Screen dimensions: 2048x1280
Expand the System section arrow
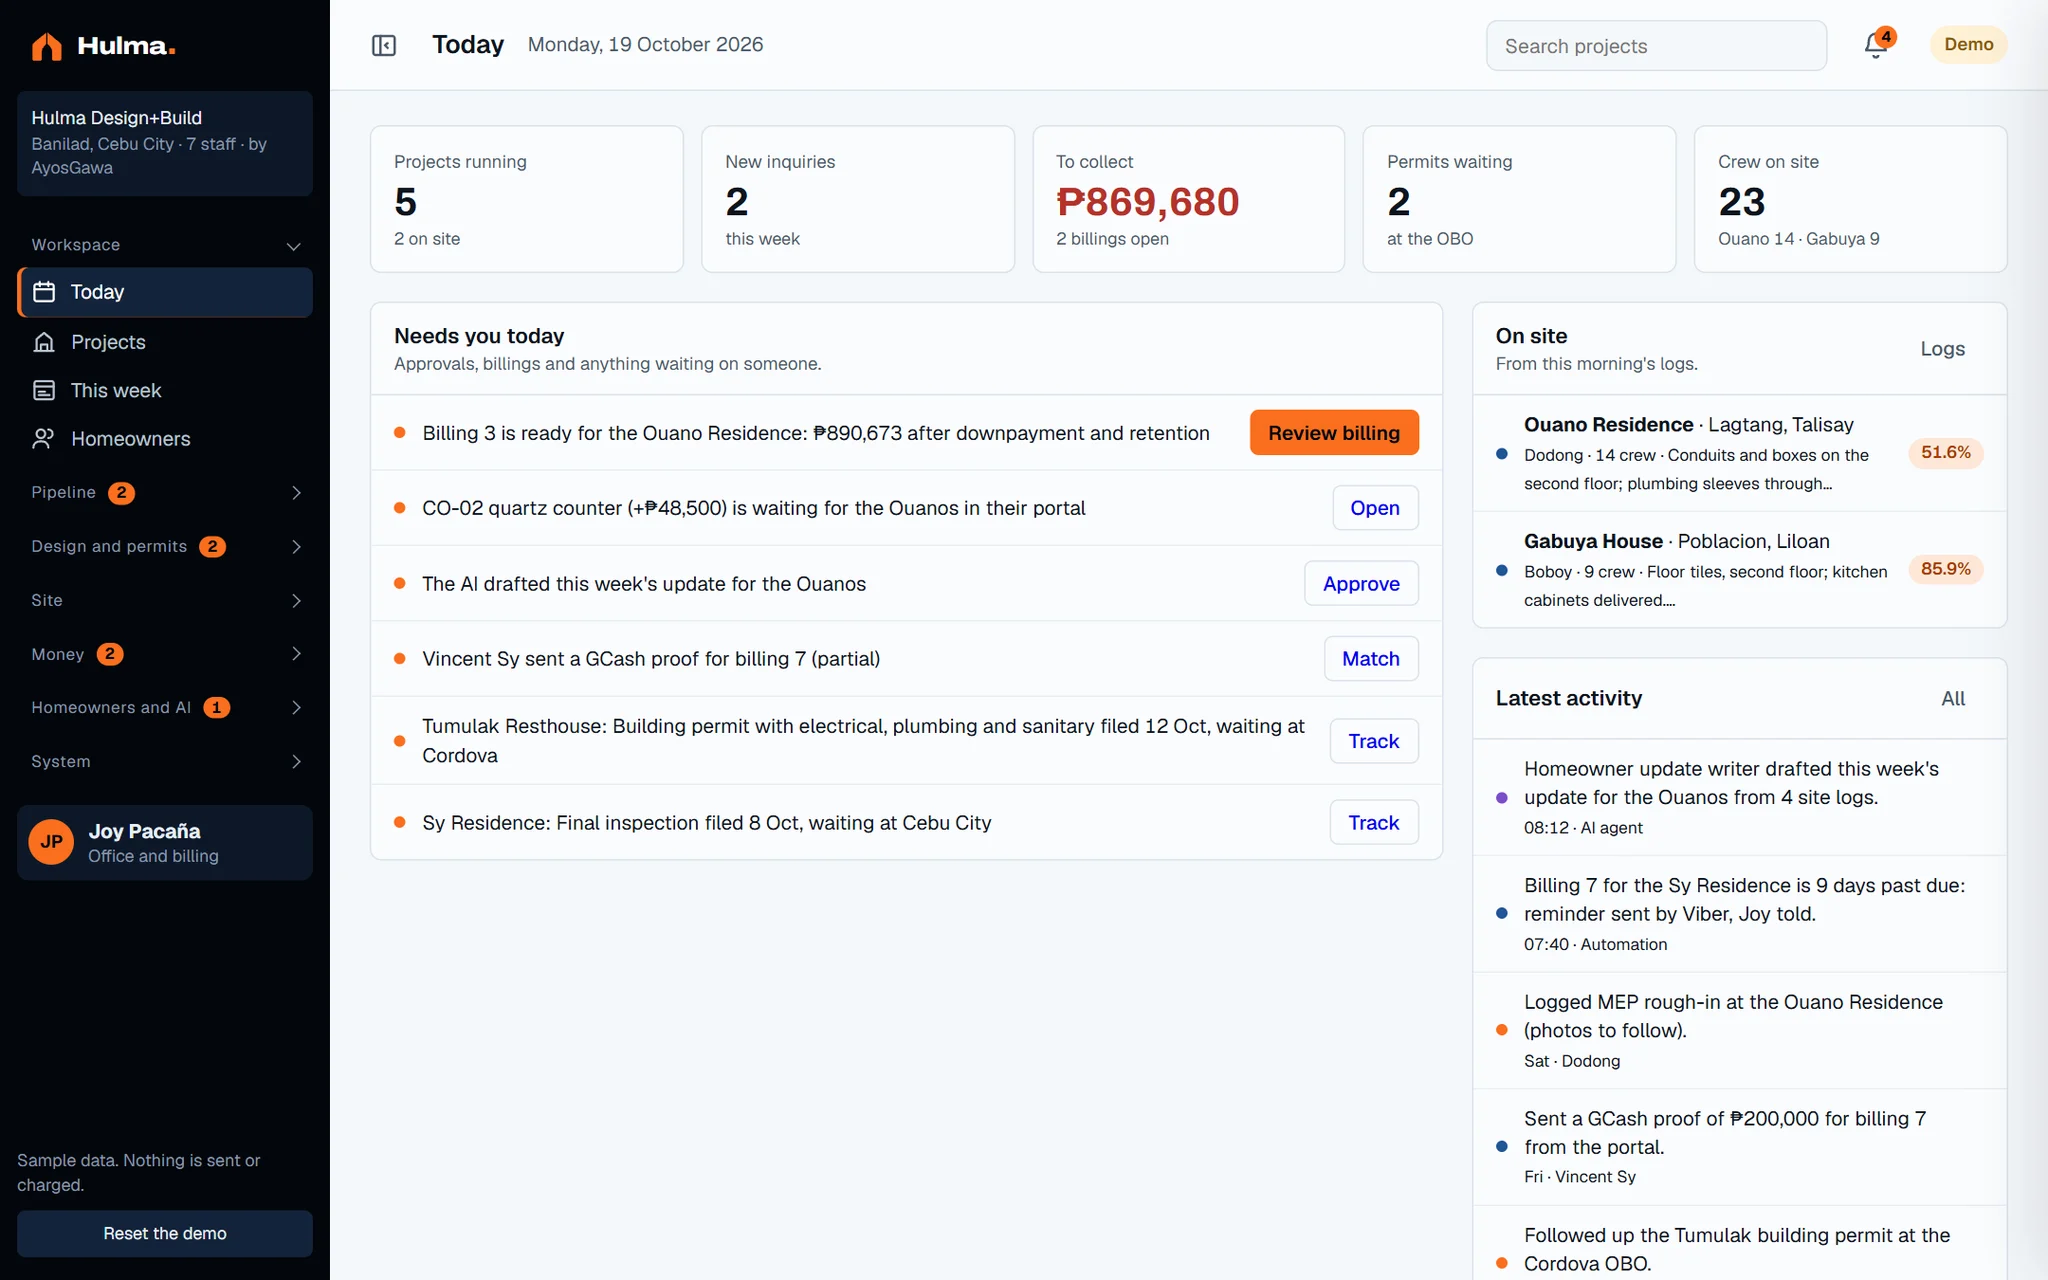tap(296, 761)
